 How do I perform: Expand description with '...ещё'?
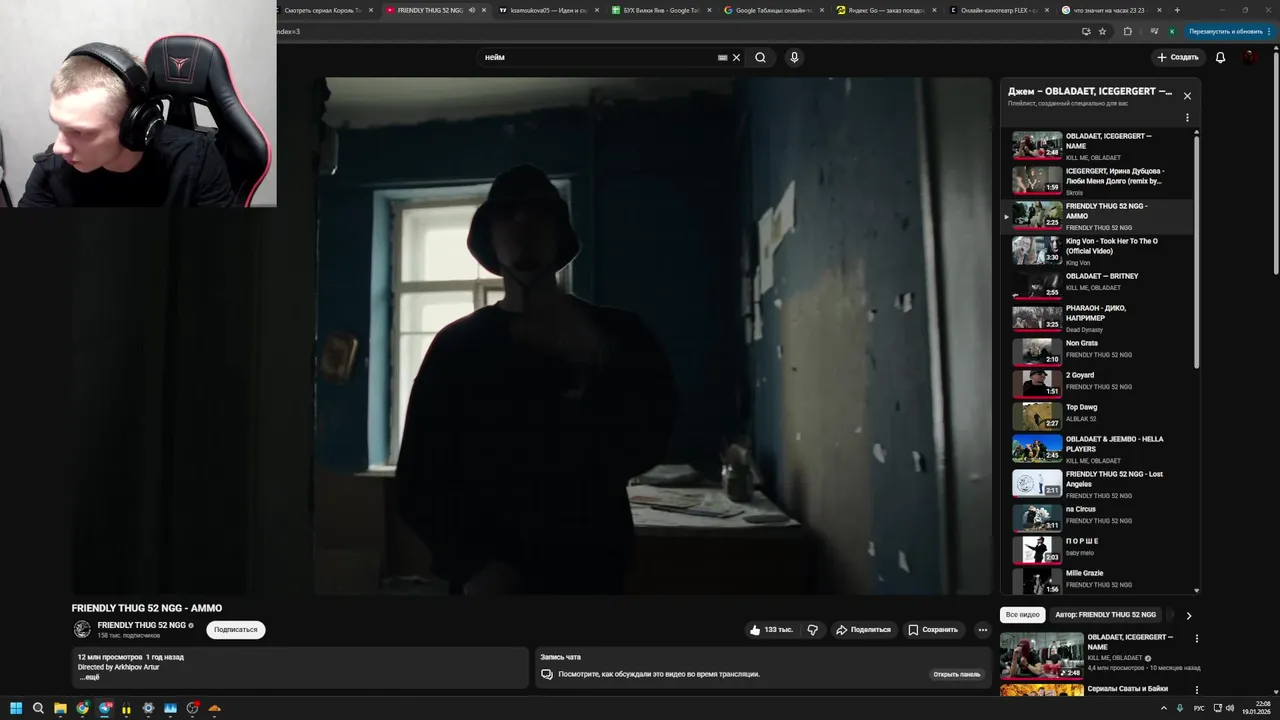(89, 677)
